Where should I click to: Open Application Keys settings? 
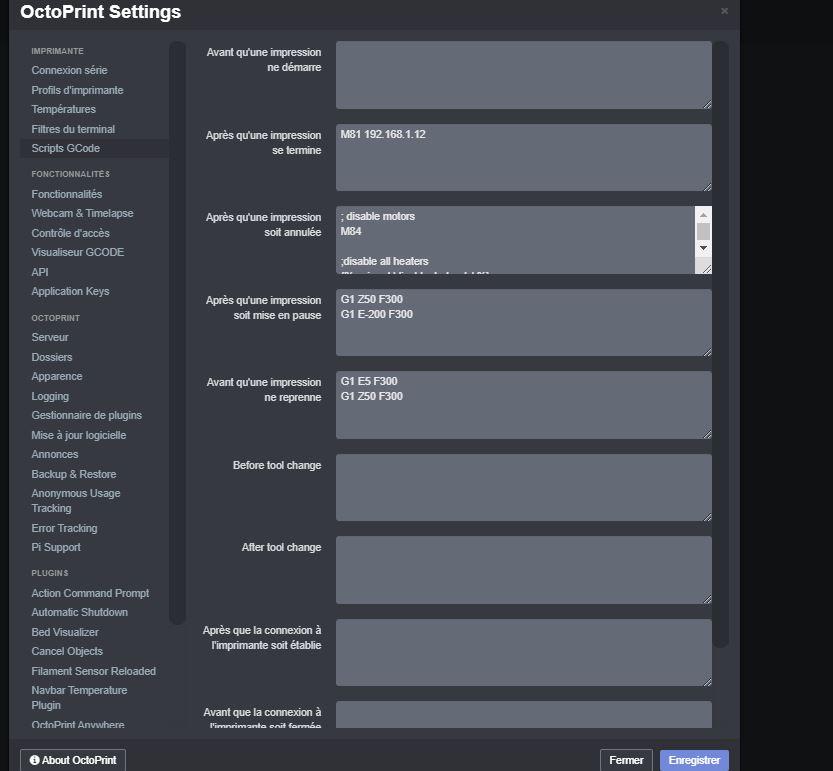point(70,291)
